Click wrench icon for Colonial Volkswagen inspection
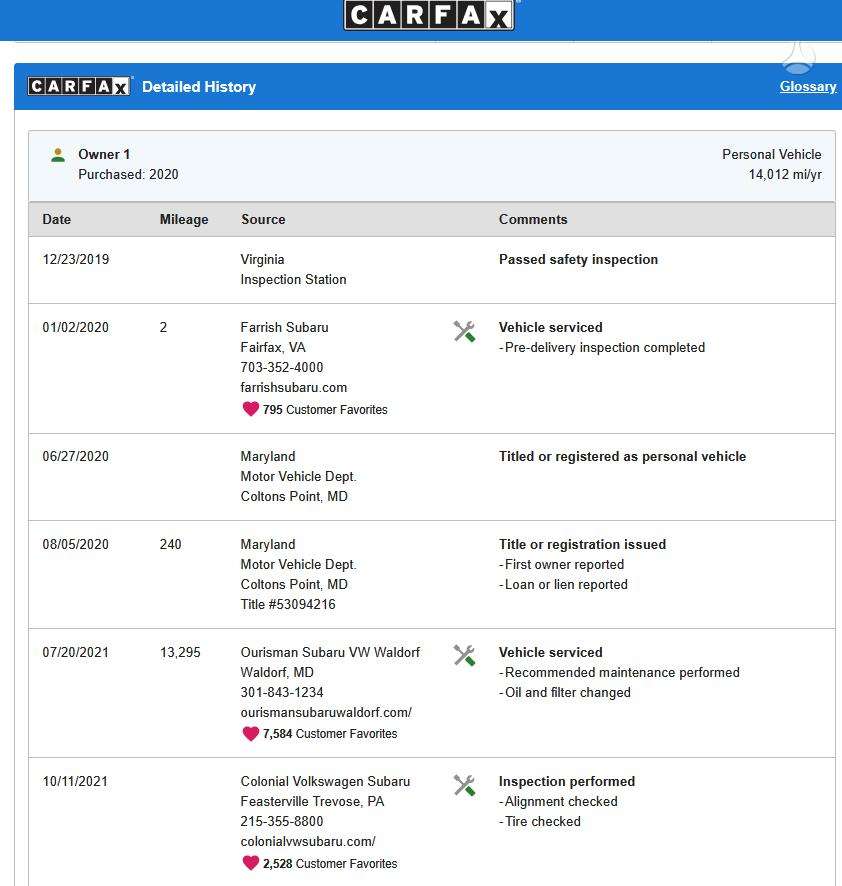The width and height of the screenshot is (842, 886). tap(464, 785)
